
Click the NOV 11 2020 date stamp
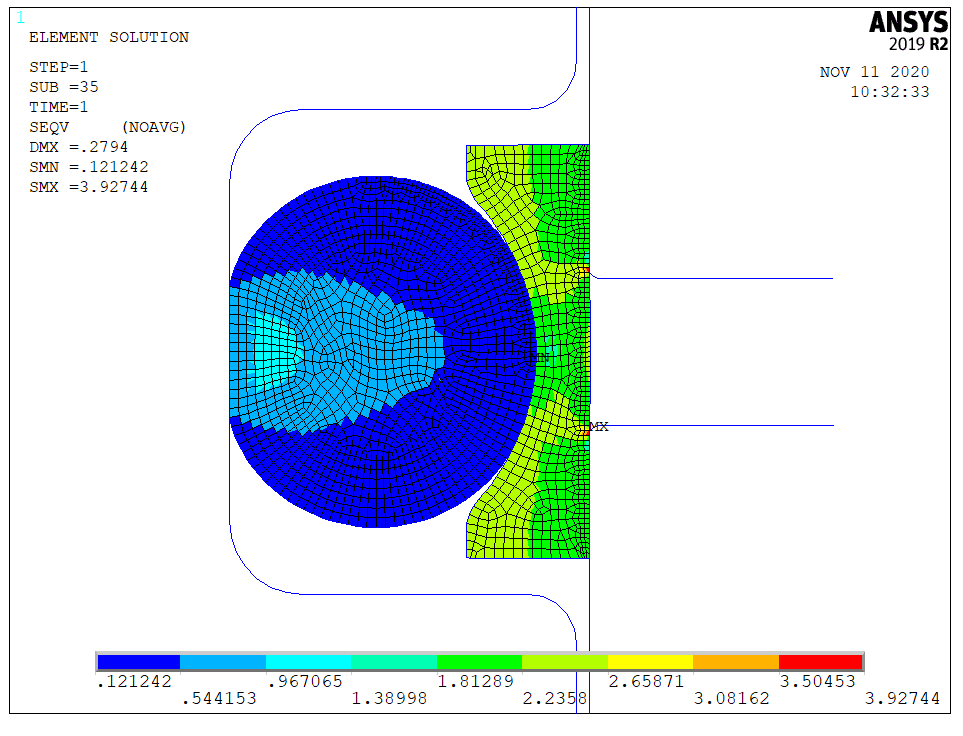[x=874, y=72]
